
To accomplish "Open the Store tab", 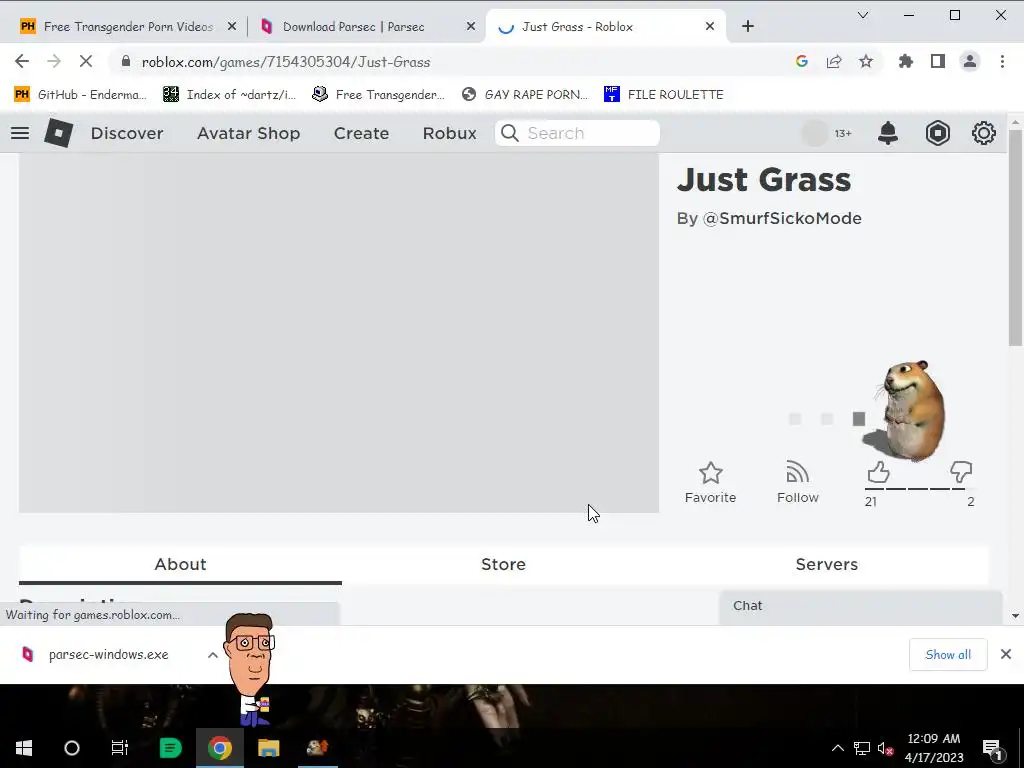I will tap(504, 564).
